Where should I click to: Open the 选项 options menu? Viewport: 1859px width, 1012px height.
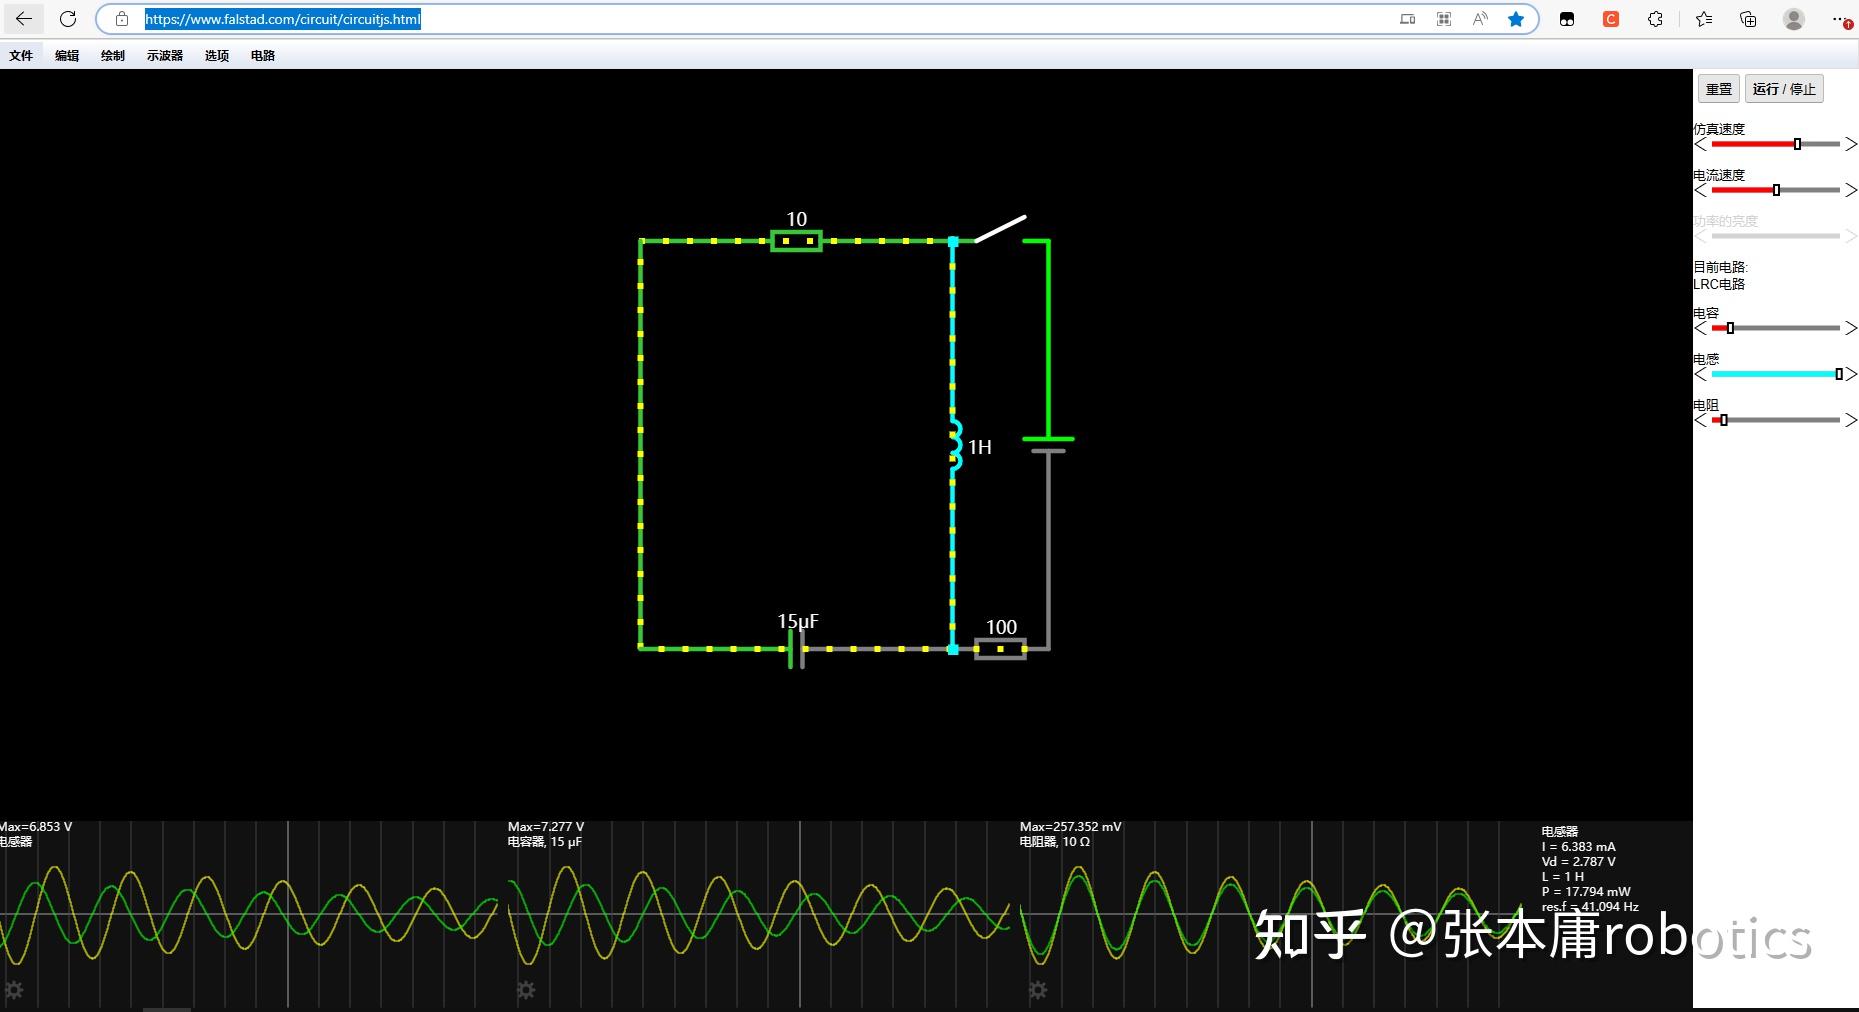[x=216, y=56]
